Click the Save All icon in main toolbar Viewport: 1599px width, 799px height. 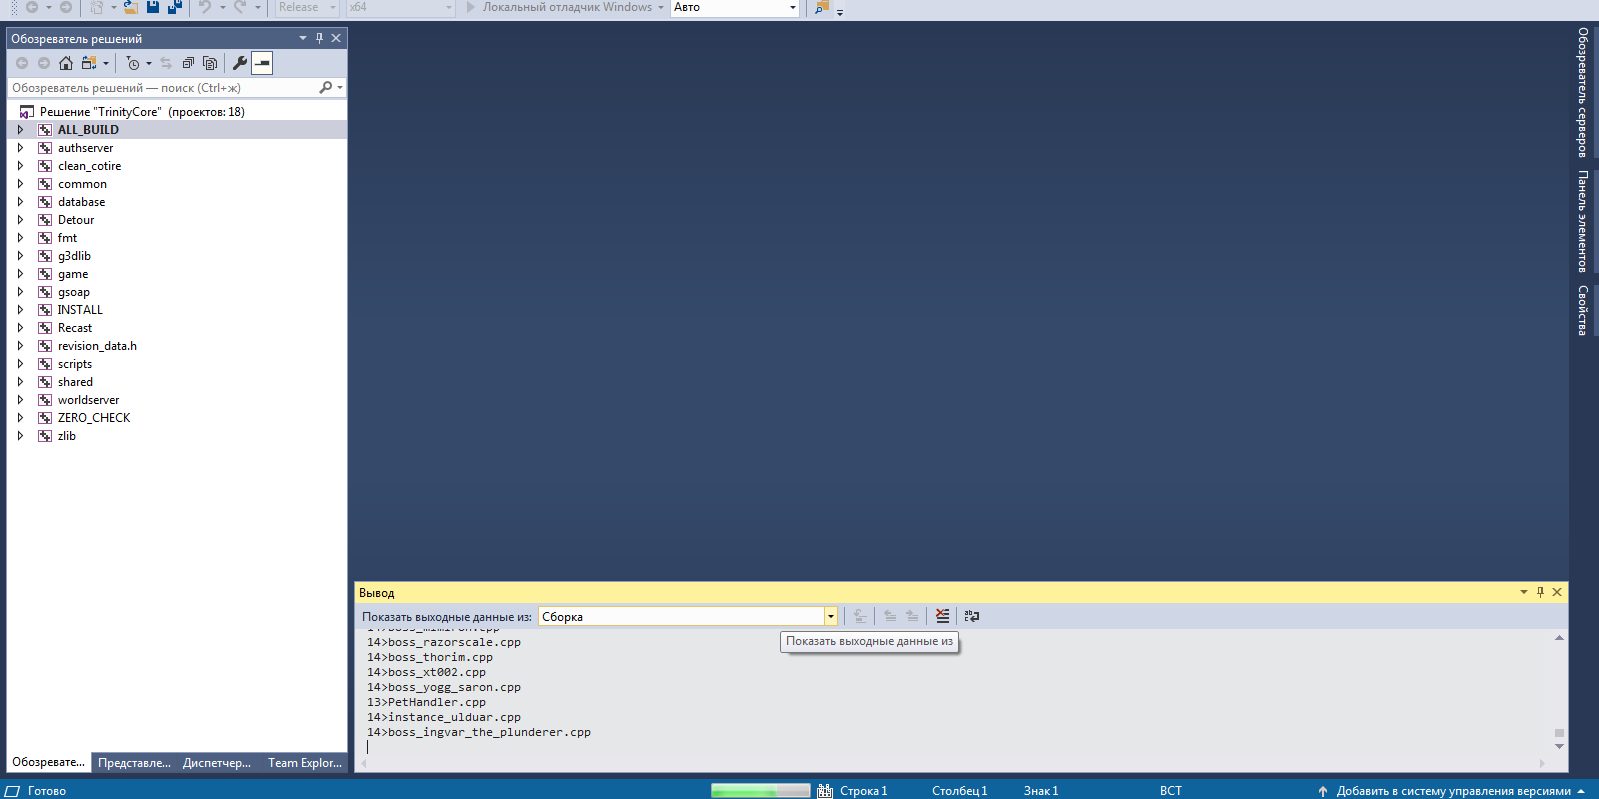pos(175,7)
